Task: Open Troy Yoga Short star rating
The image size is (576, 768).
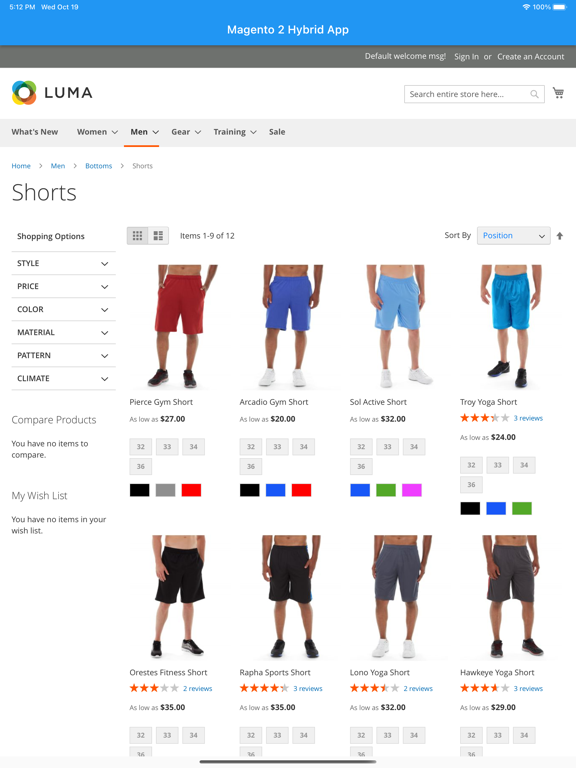Action: click(484, 418)
